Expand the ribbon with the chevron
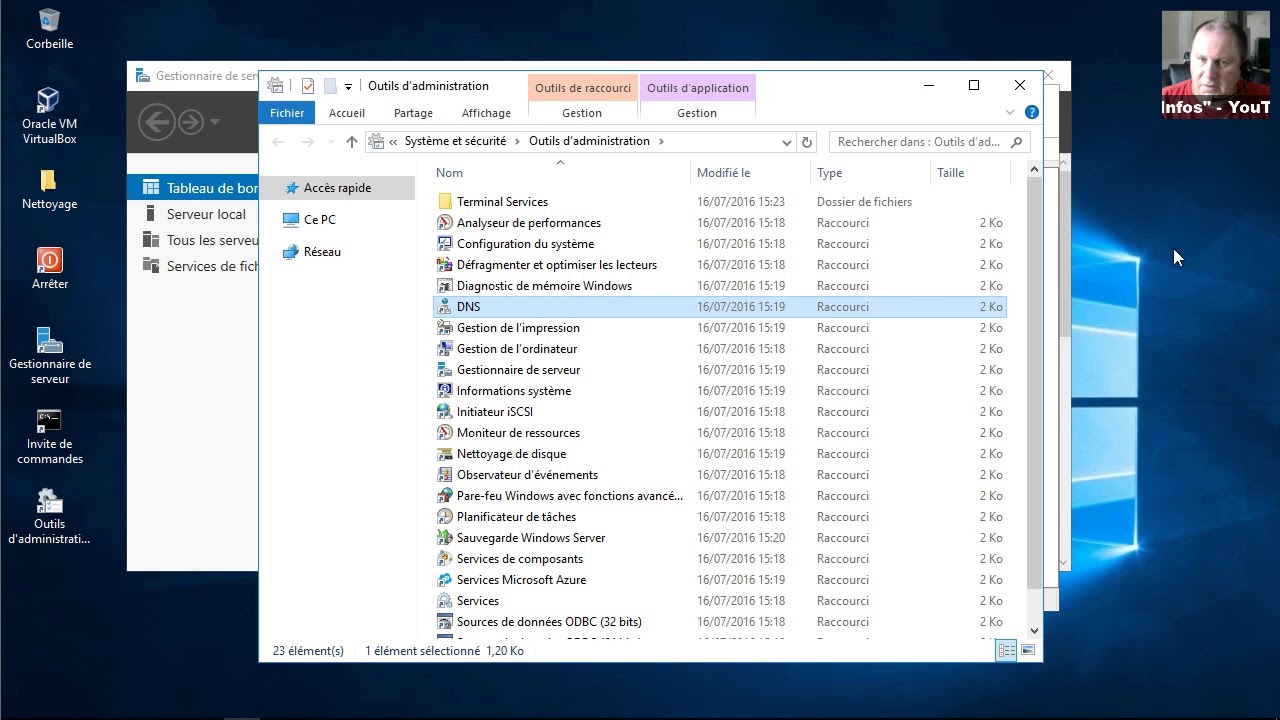1280x720 pixels. tap(1010, 113)
